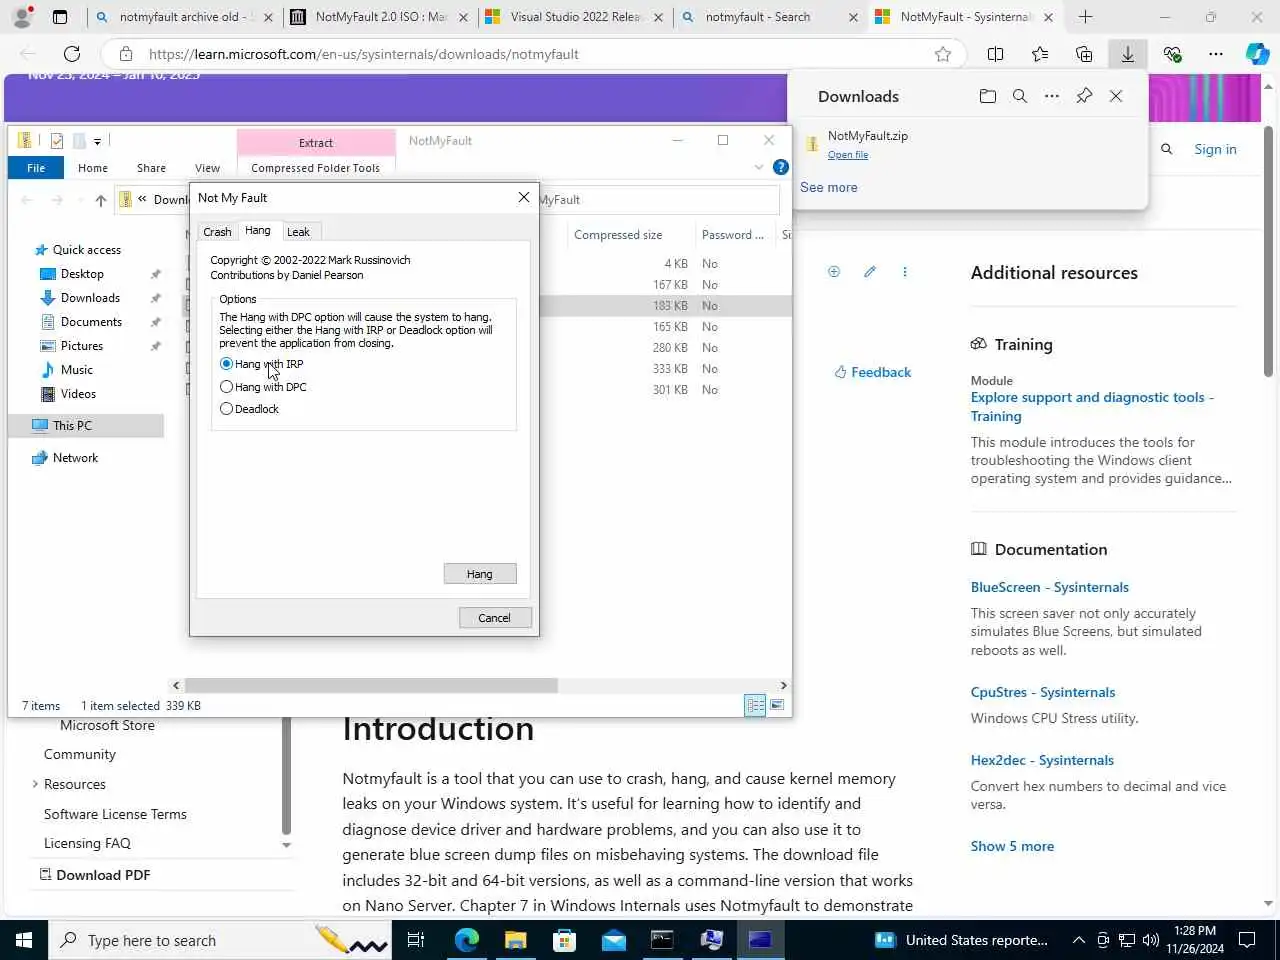Click See more in Downloads panel
The width and height of the screenshot is (1280, 960).
point(829,188)
